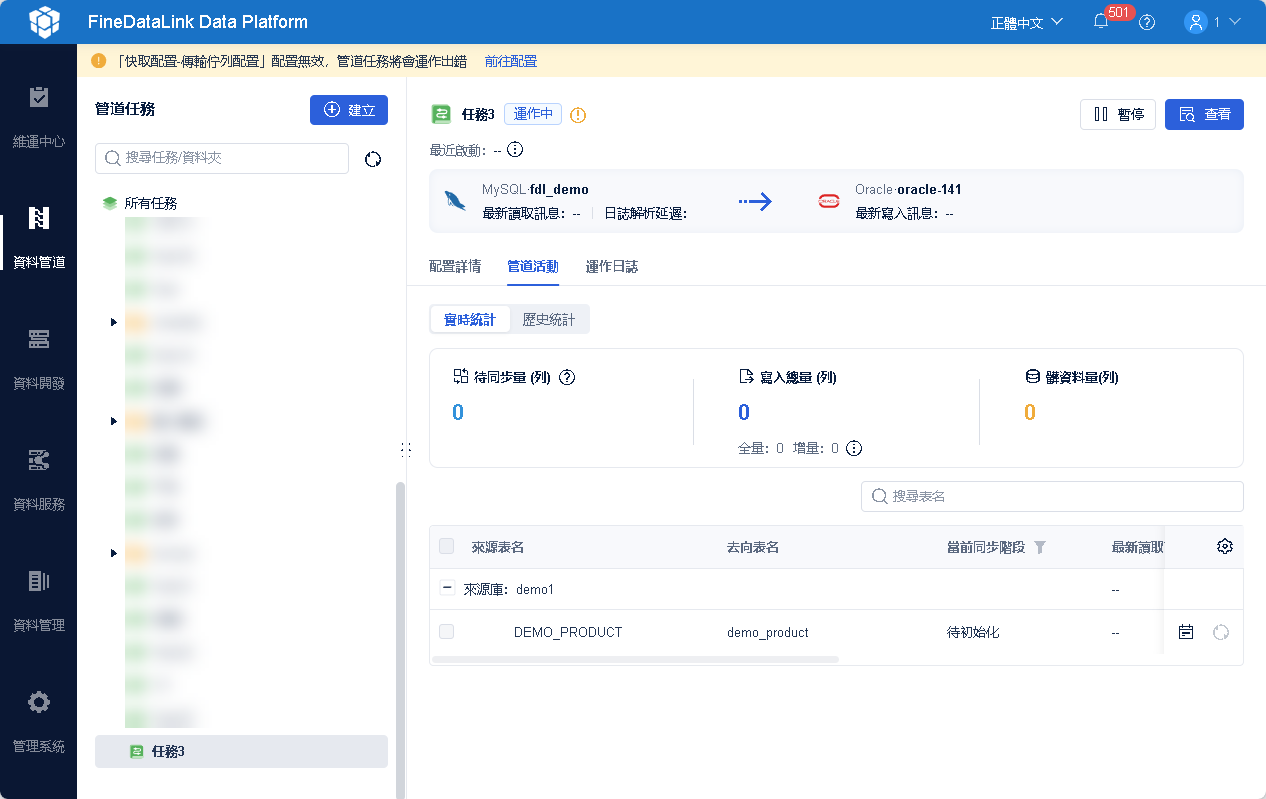Image resolution: width=1266 pixels, height=799 pixels.
Task: Open the notifications bell icon
Action: click(1101, 22)
